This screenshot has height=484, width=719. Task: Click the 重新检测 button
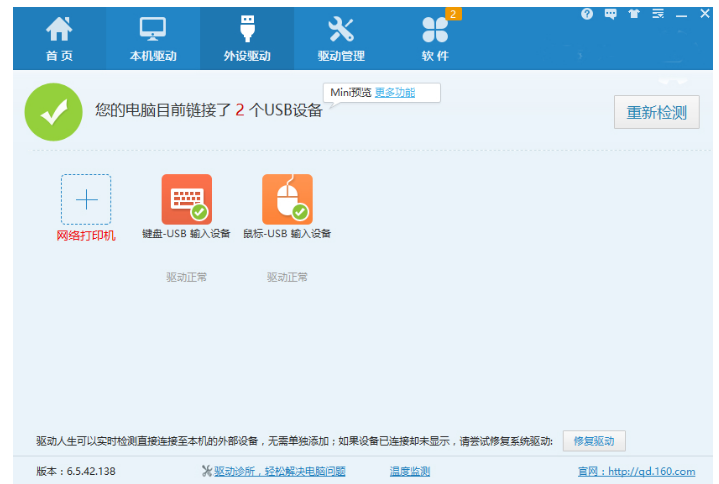click(x=656, y=112)
